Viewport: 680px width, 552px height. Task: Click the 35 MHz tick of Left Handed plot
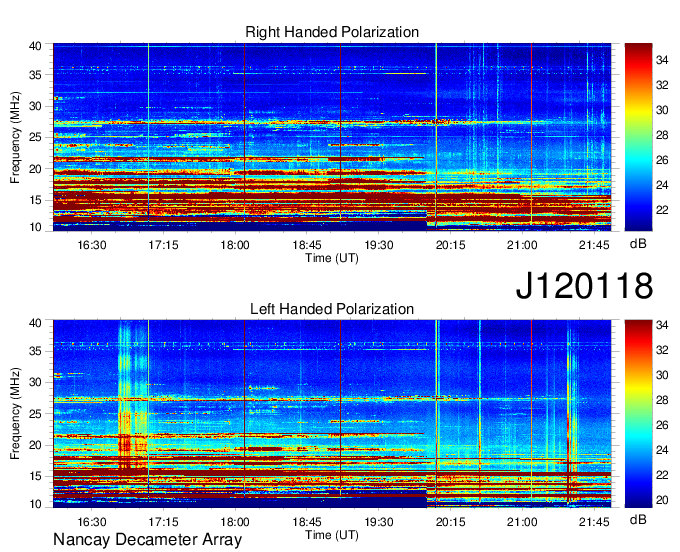(x=35, y=351)
